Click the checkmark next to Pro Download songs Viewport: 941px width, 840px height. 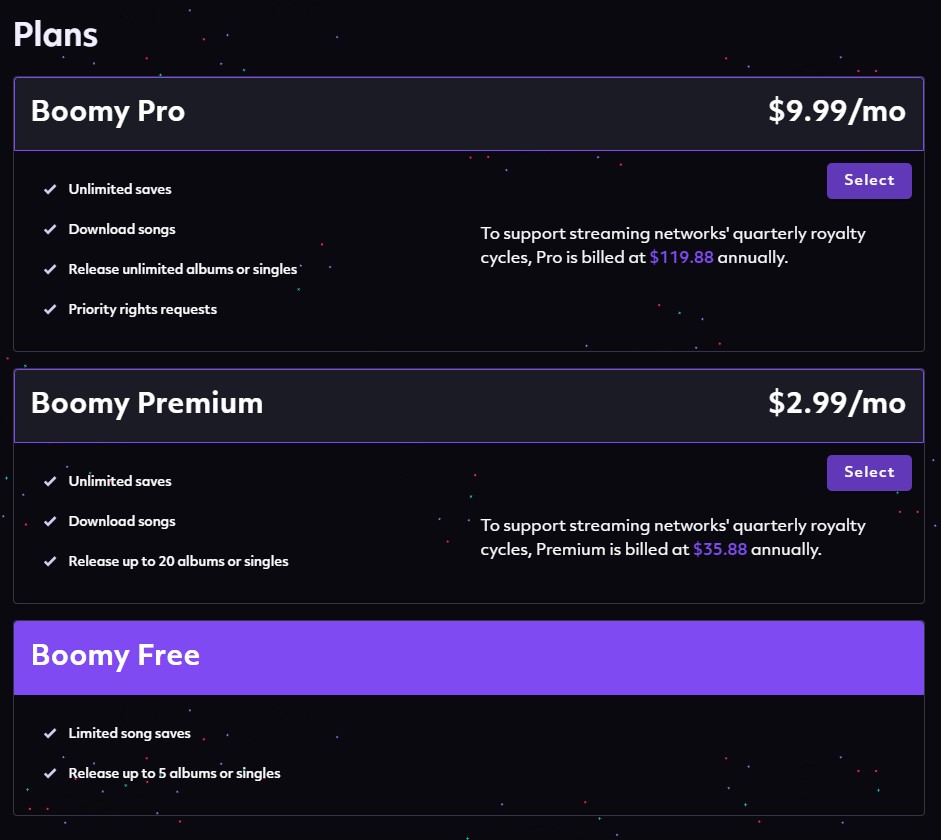pyautogui.click(x=50, y=230)
